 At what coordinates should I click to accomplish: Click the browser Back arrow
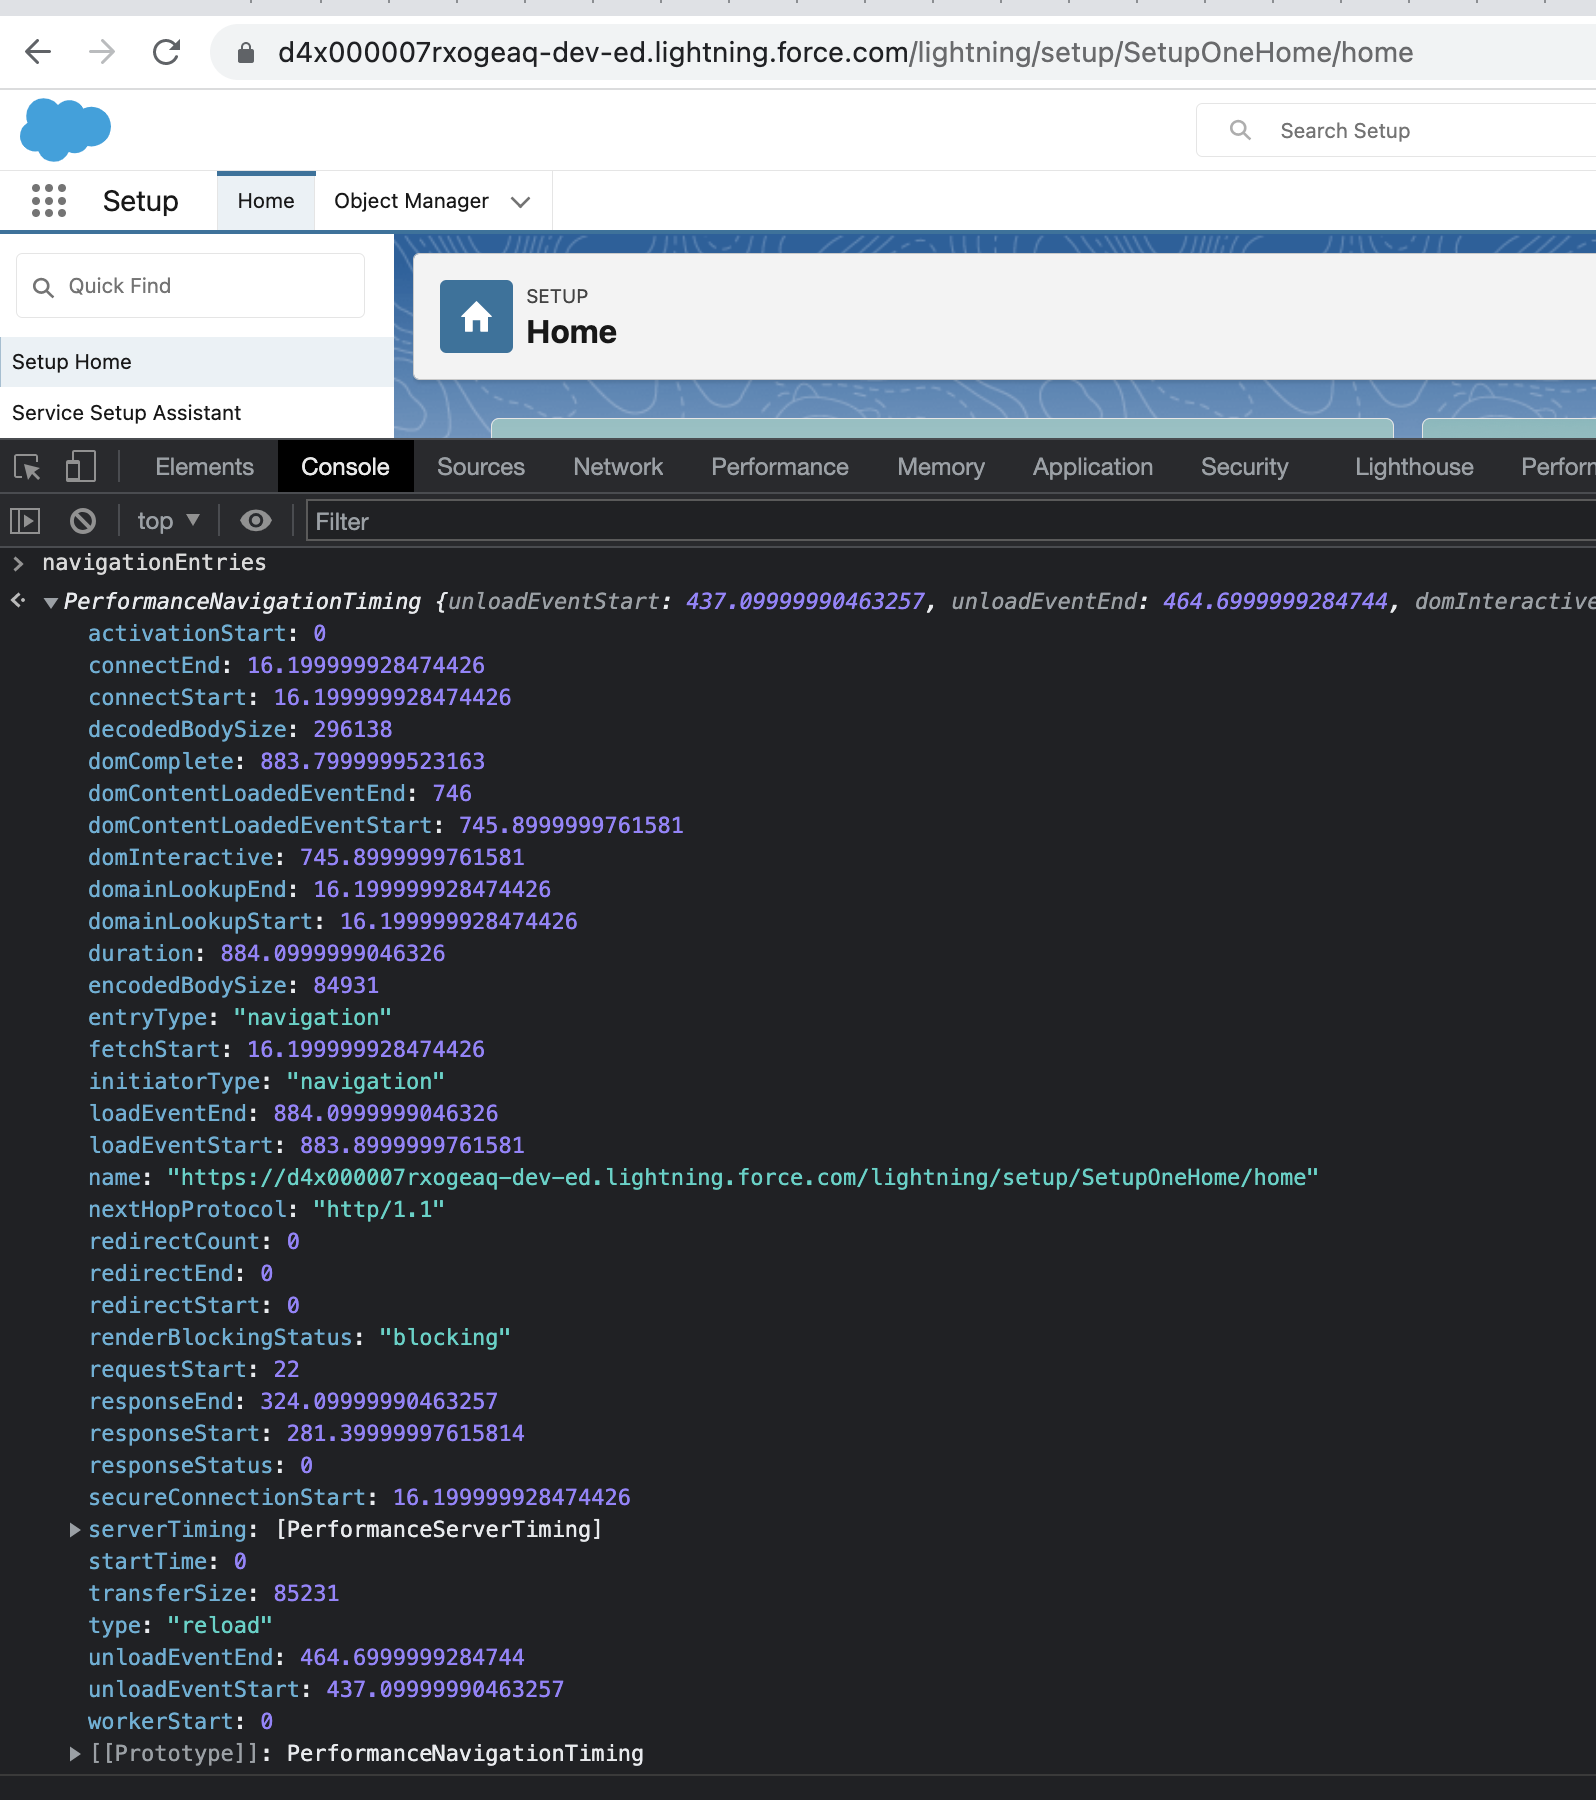click(38, 52)
